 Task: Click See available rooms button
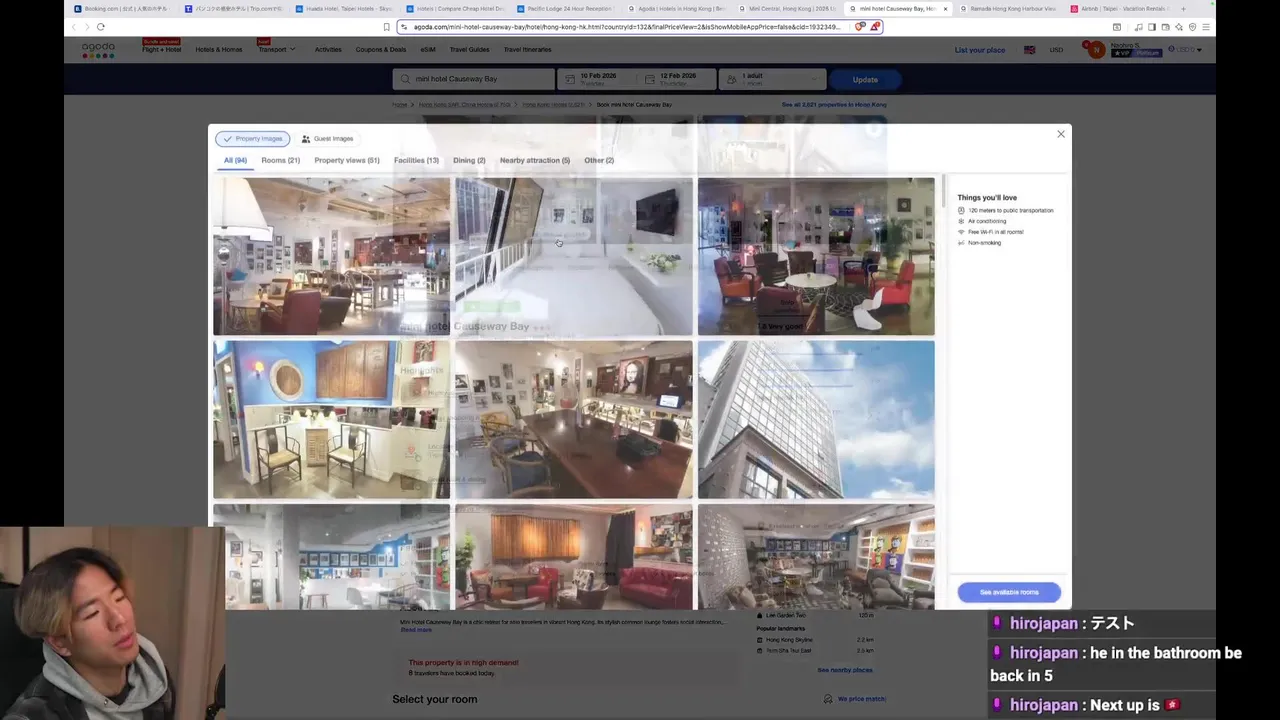pos(1009,592)
